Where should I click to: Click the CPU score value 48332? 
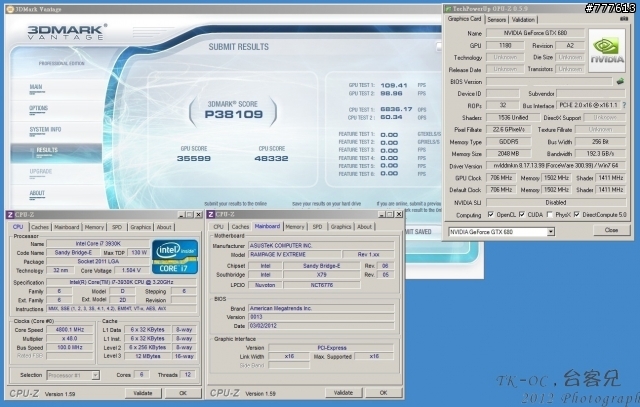[x=271, y=158]
